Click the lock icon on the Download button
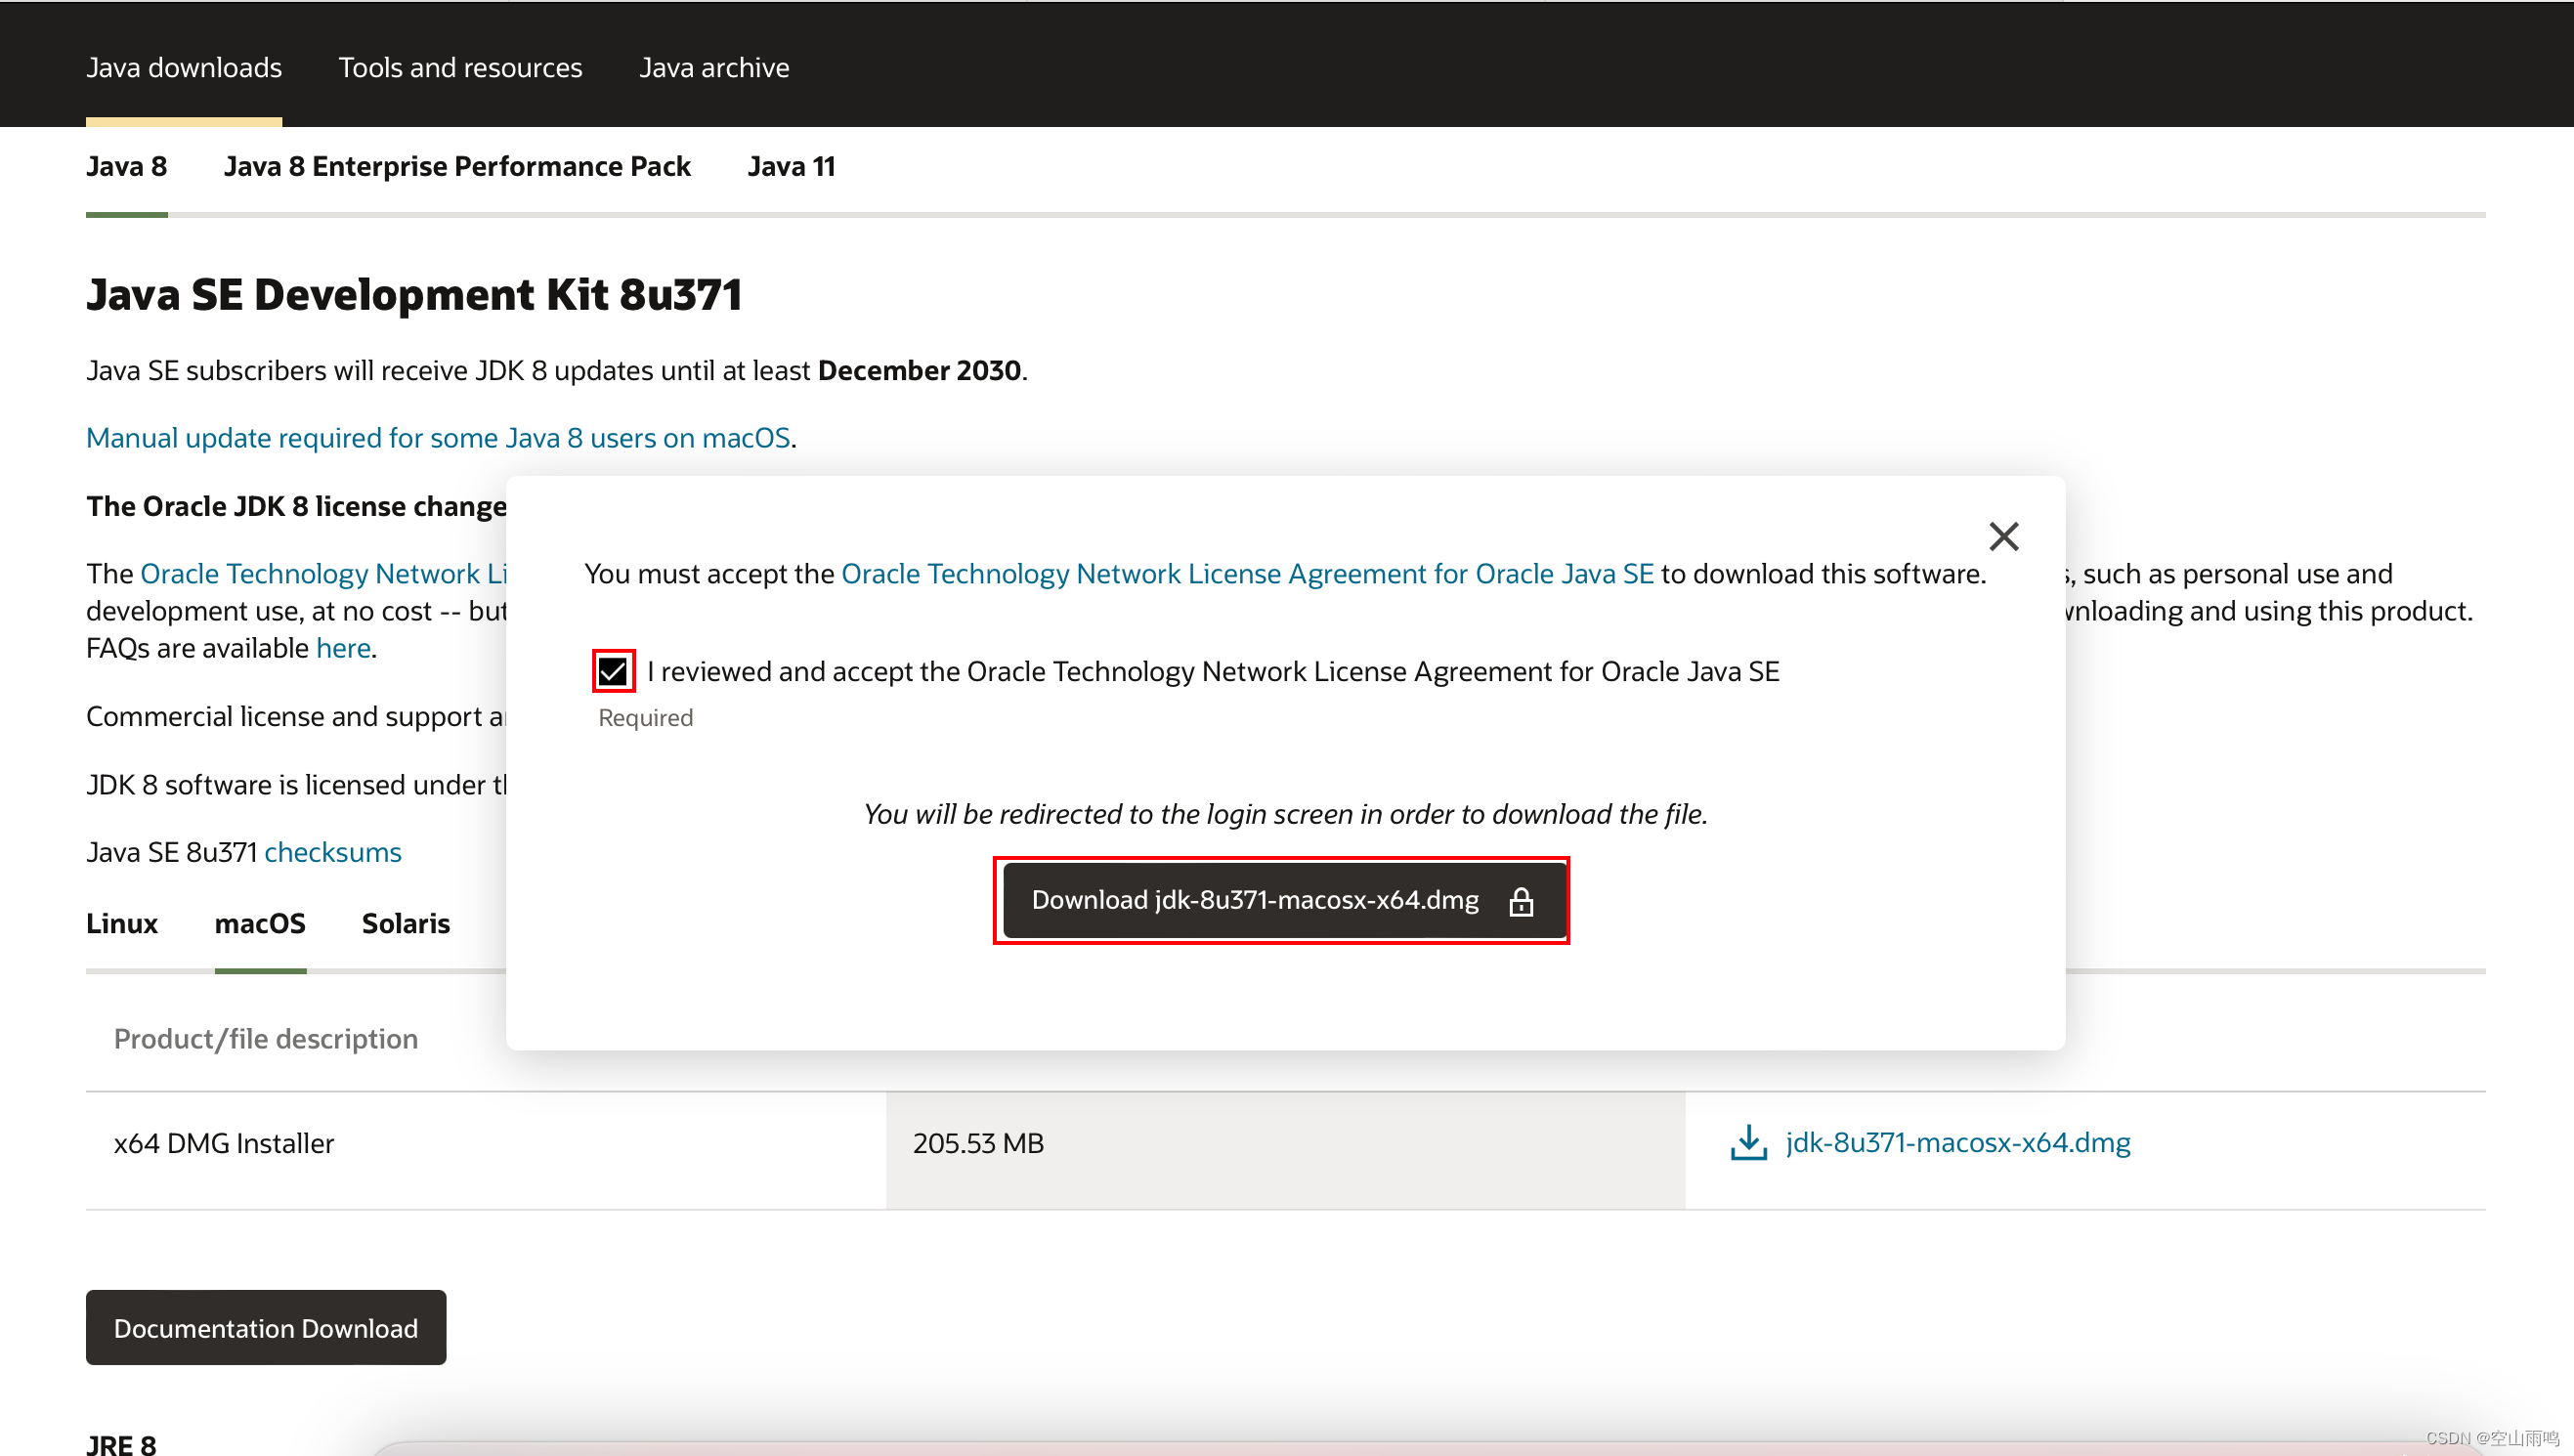 click(x=1520, y=901)
